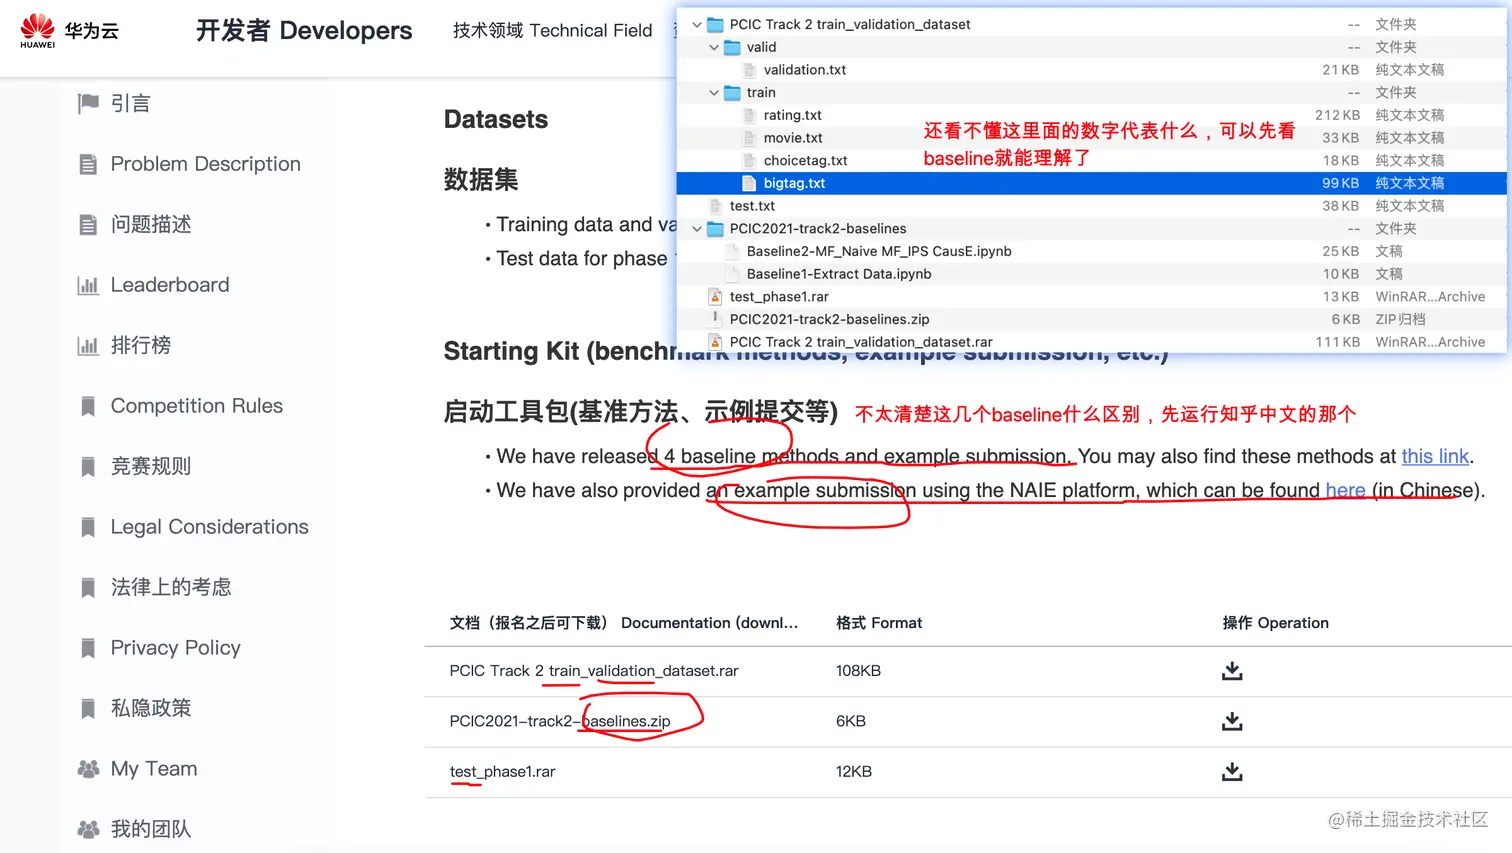The height and width of the screenshot is (853, 1512).
Task: Click the flag icon beside 引言
Action: tap(88, 103)
